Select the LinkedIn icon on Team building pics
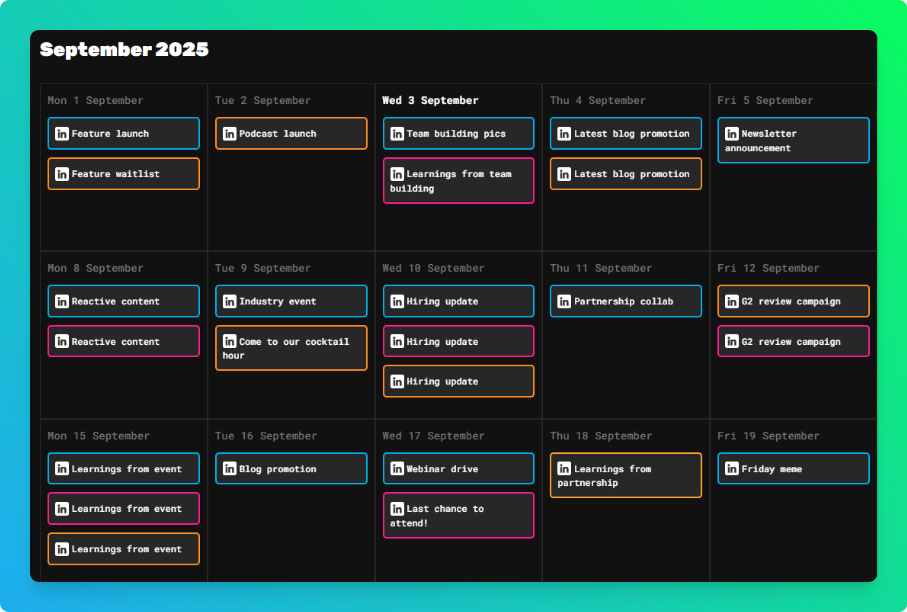The height and width of the screenshot is (612, 907). tap(396, 133)
